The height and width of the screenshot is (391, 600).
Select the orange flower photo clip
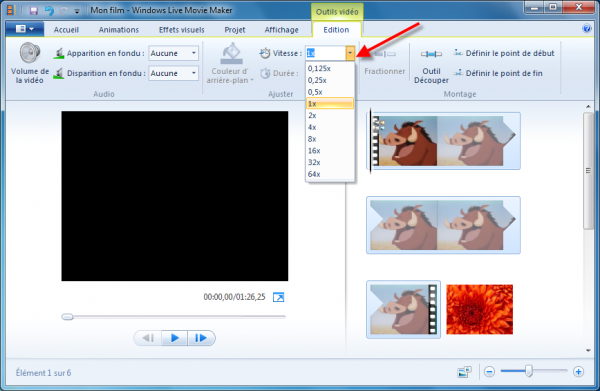point(479,310)
